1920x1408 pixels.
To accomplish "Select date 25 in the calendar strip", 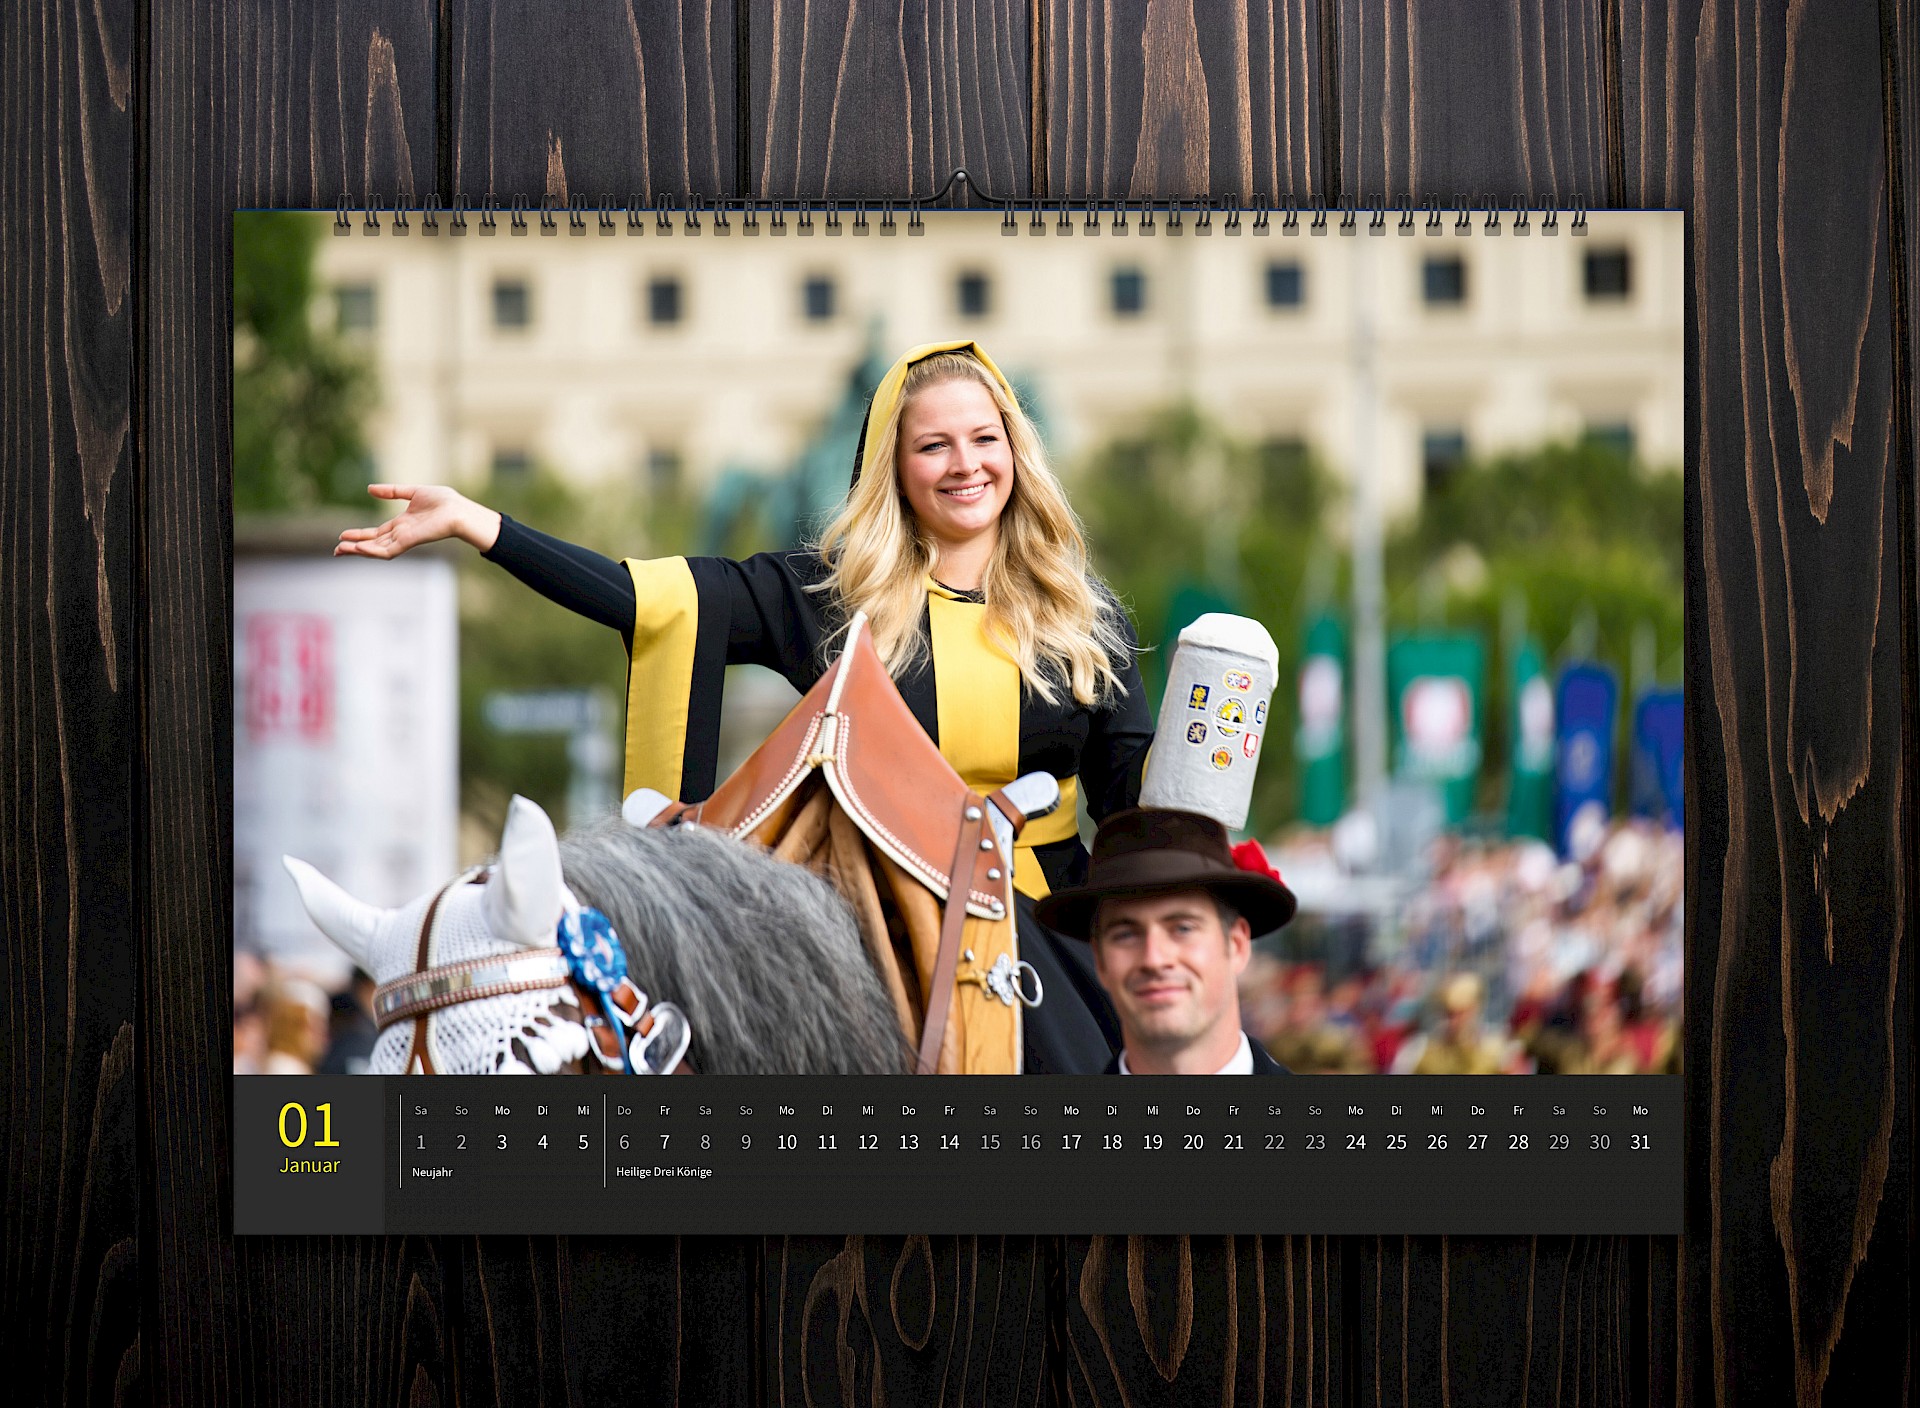I will 1396,1142.
